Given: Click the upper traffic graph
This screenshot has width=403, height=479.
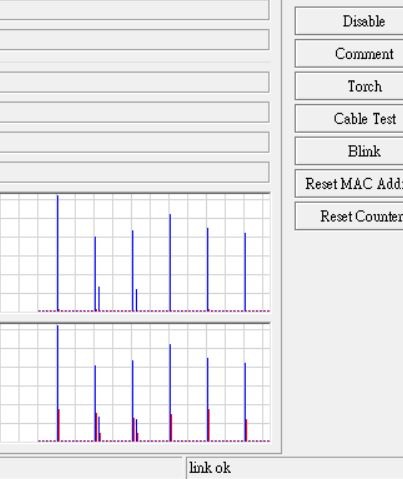Looking at the screenshot, I should click(x=135, y=253).
